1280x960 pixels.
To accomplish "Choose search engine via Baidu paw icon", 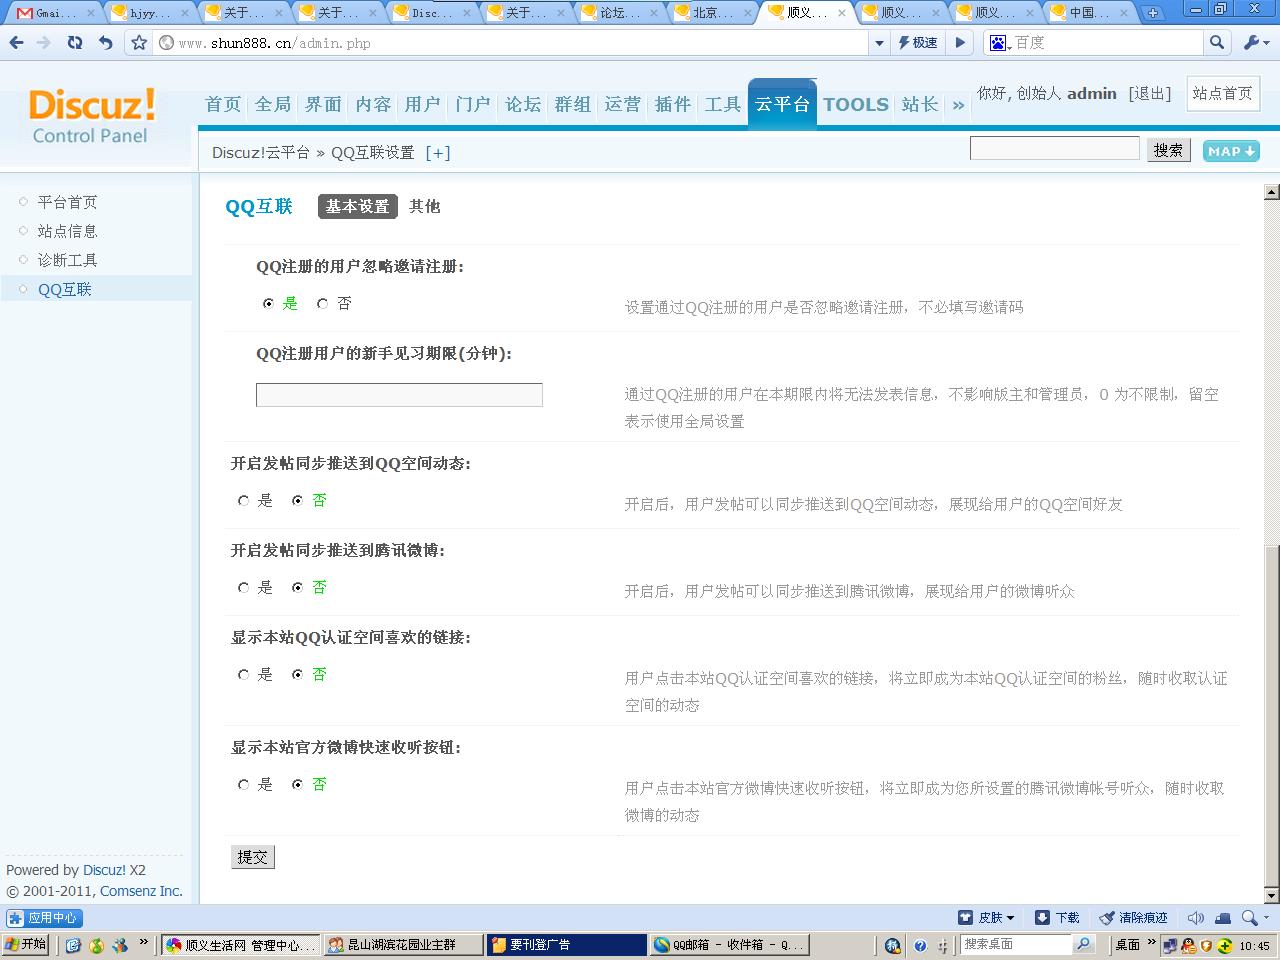I will pyautogui.click(x=999, y=43).
